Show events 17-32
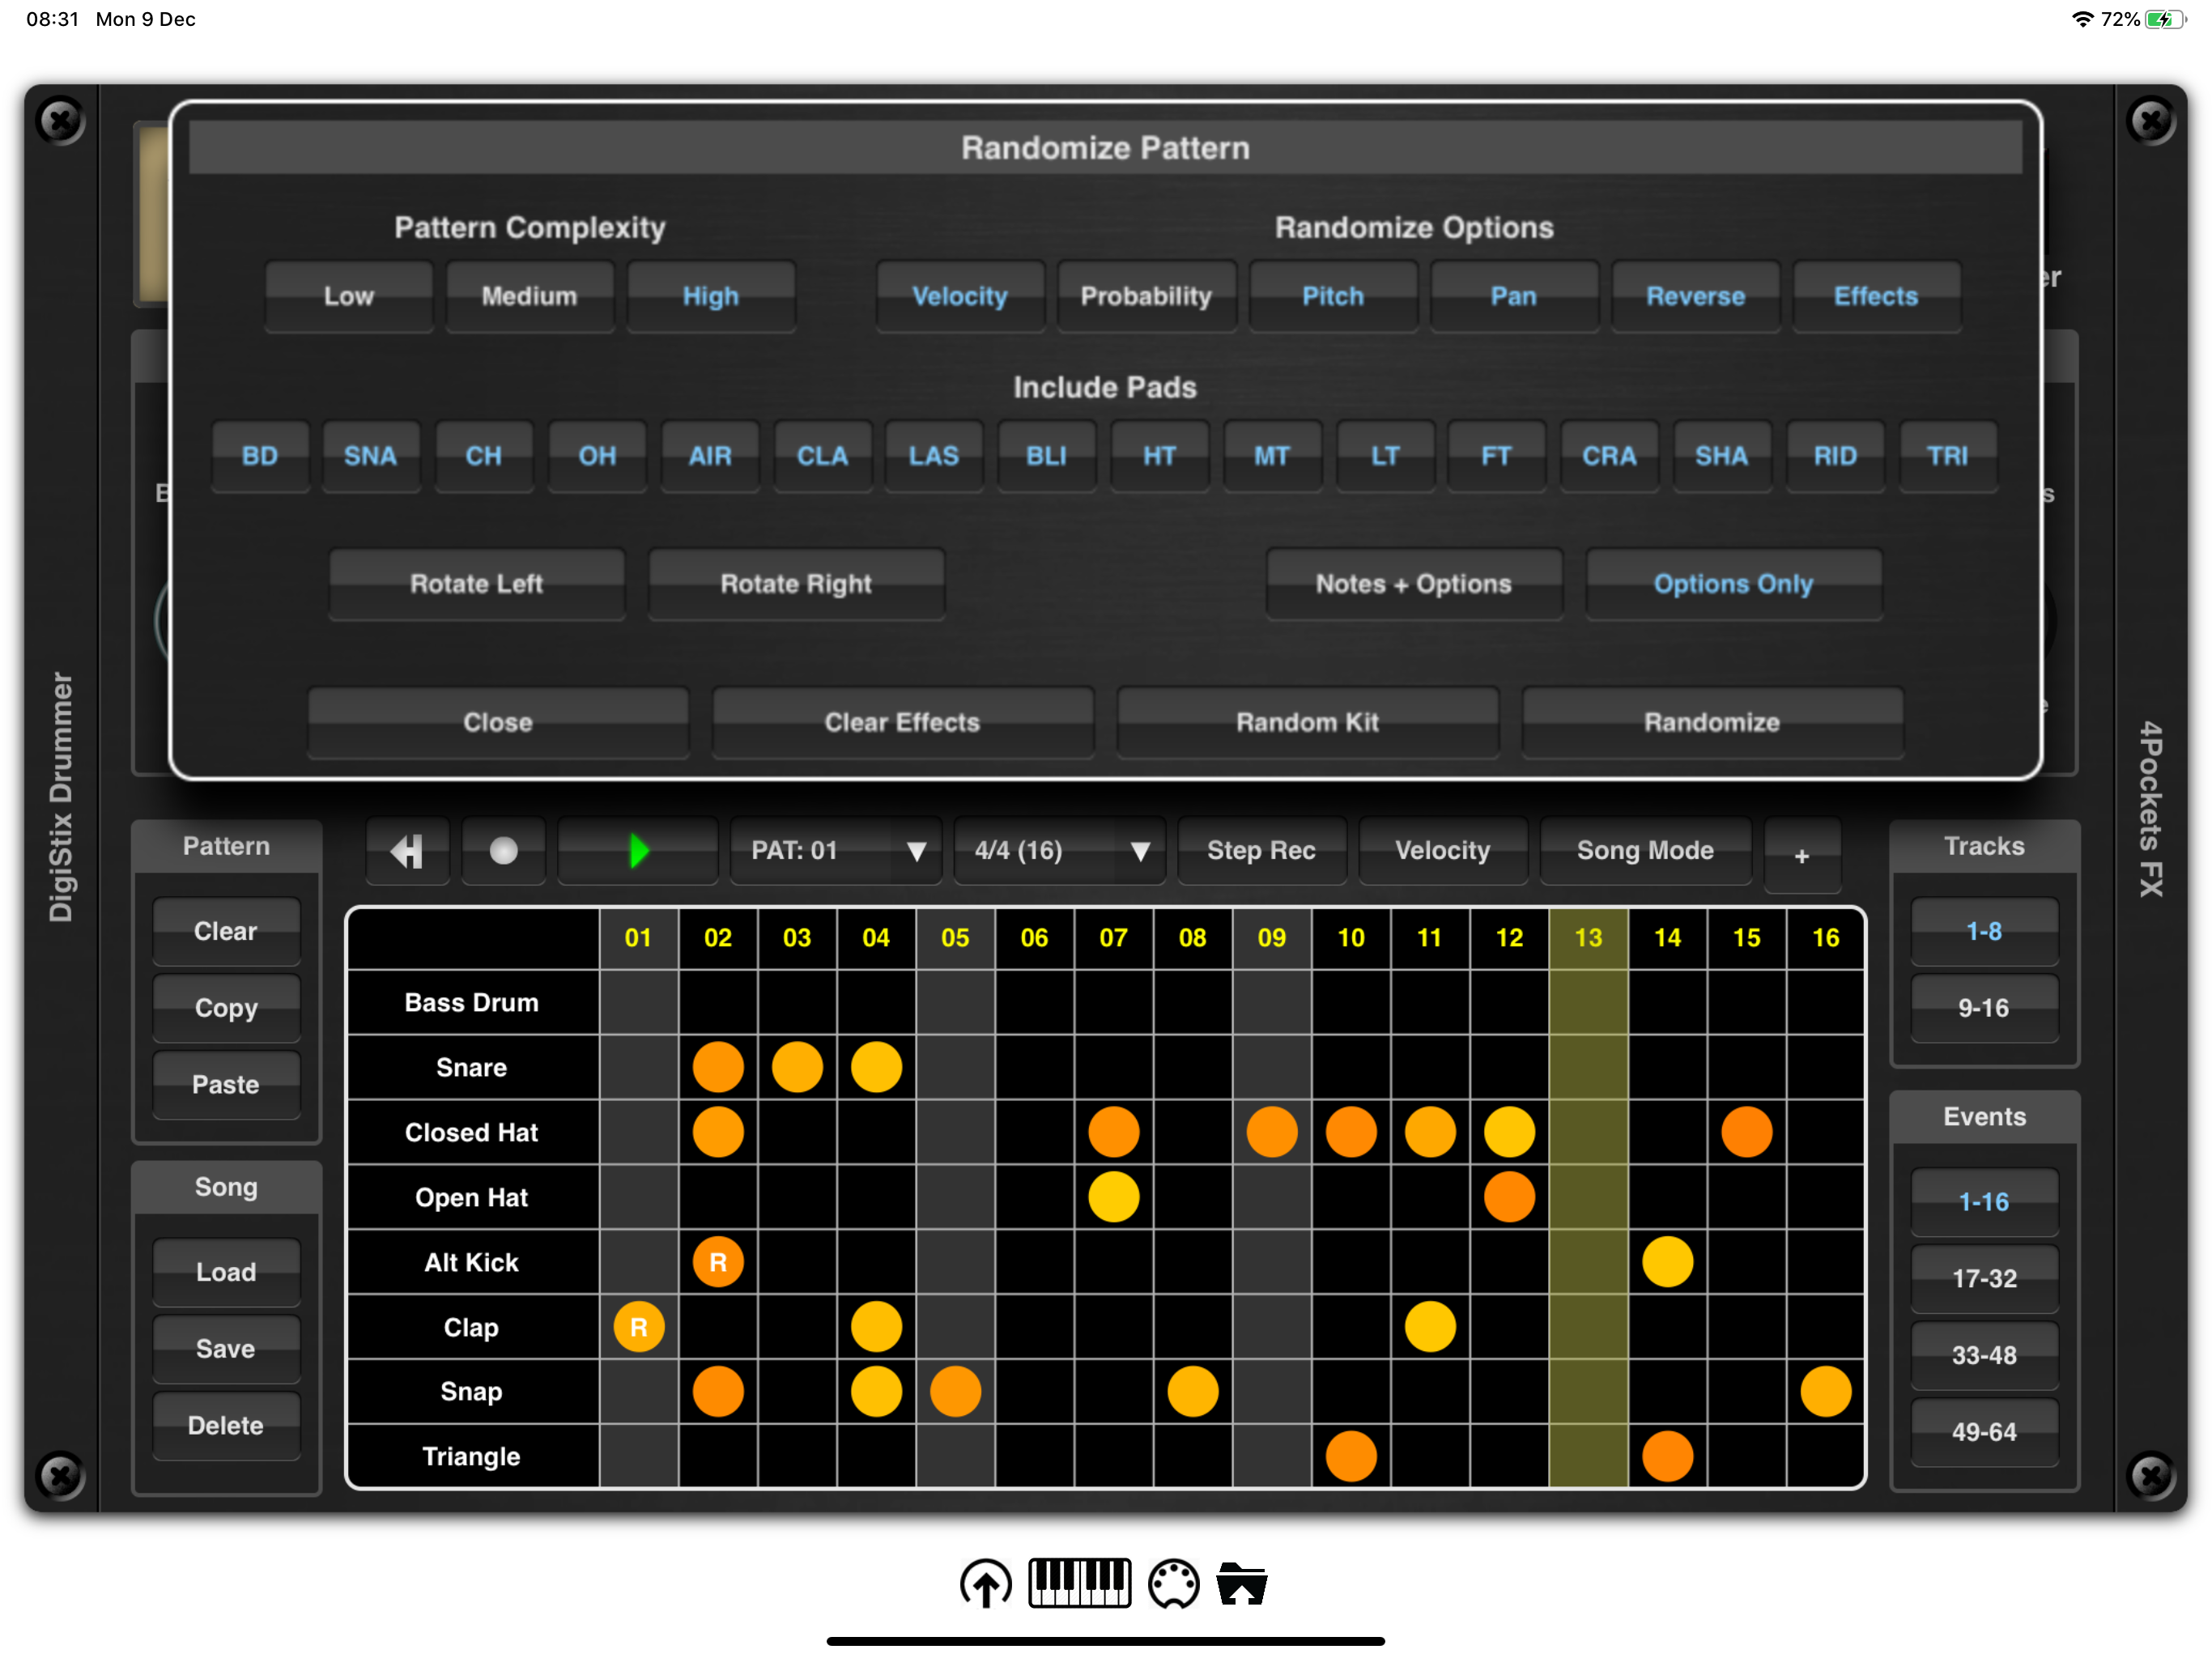 click(1983, 1278)
